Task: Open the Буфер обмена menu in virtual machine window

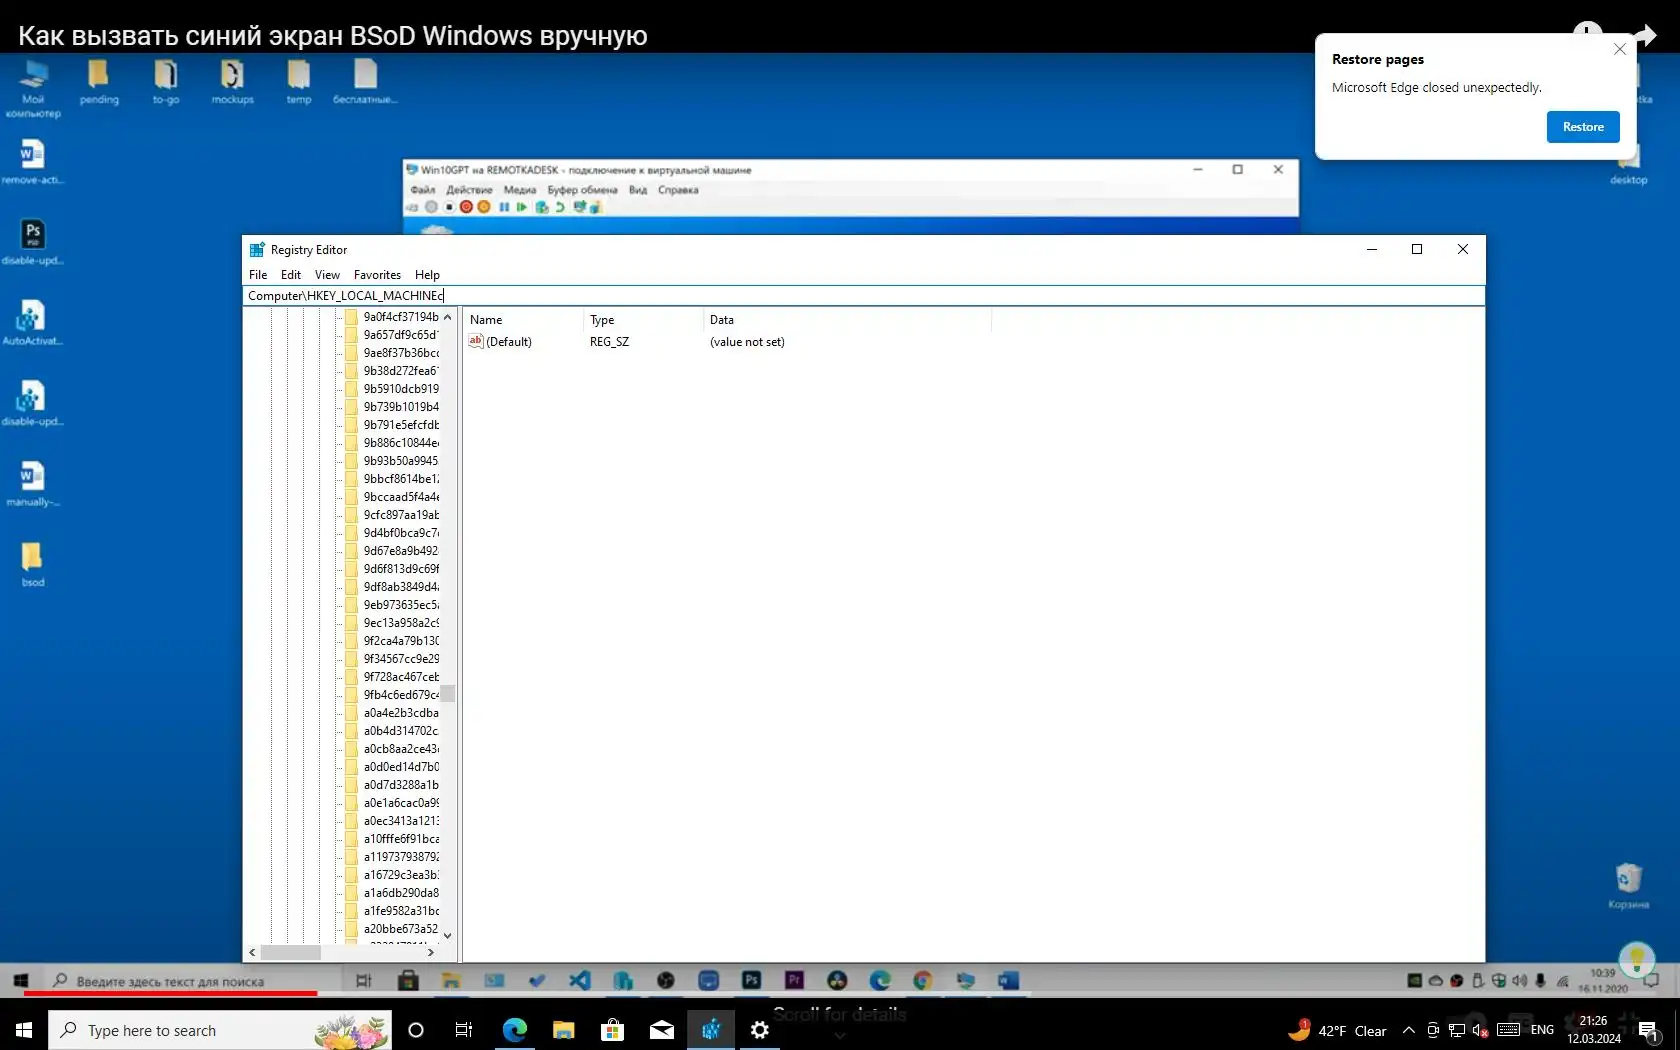Action: [582, 190]
